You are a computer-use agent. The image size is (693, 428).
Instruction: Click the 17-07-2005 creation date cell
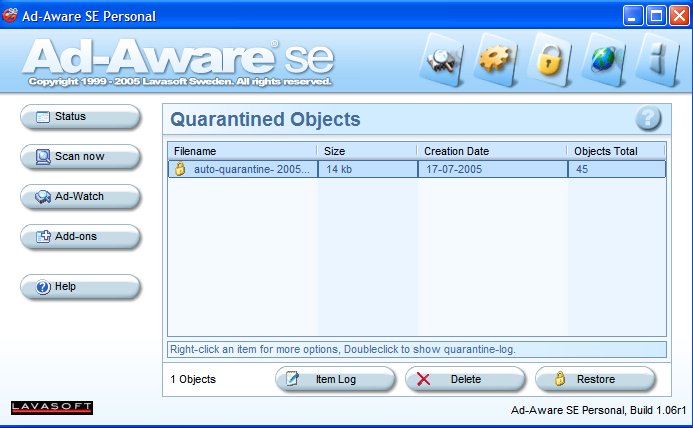[493, 169]
